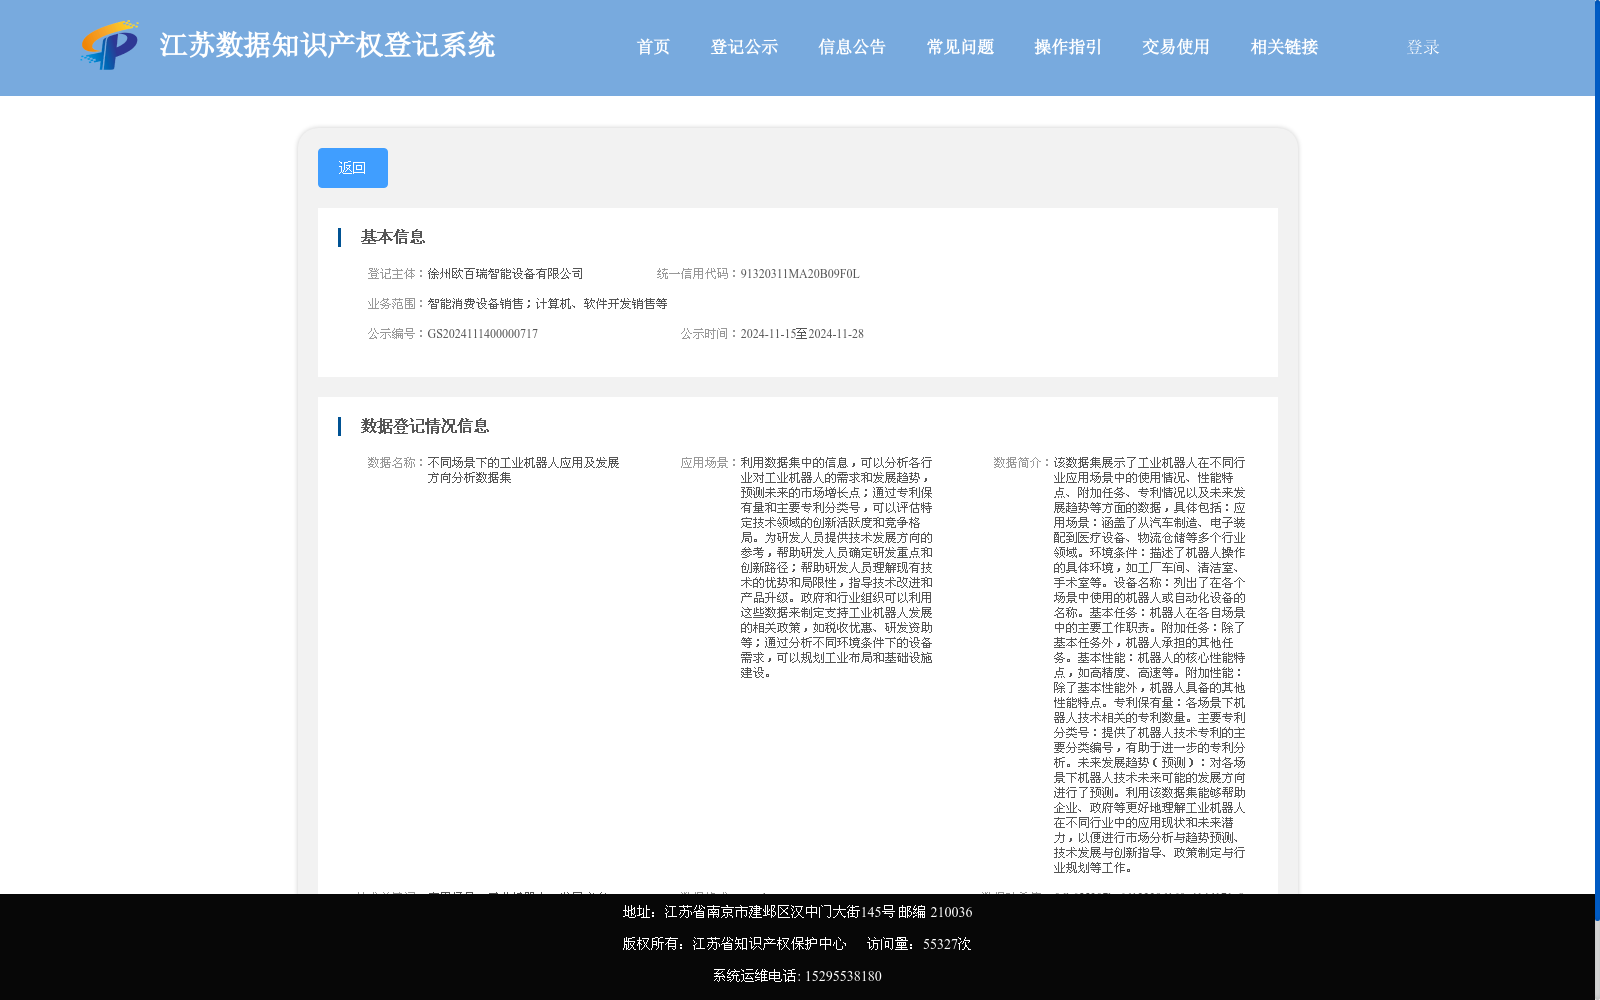The width and height of the screenshot is (1600, 1000).
Task: Open 信息公告 in navigation
Action: 852,47
